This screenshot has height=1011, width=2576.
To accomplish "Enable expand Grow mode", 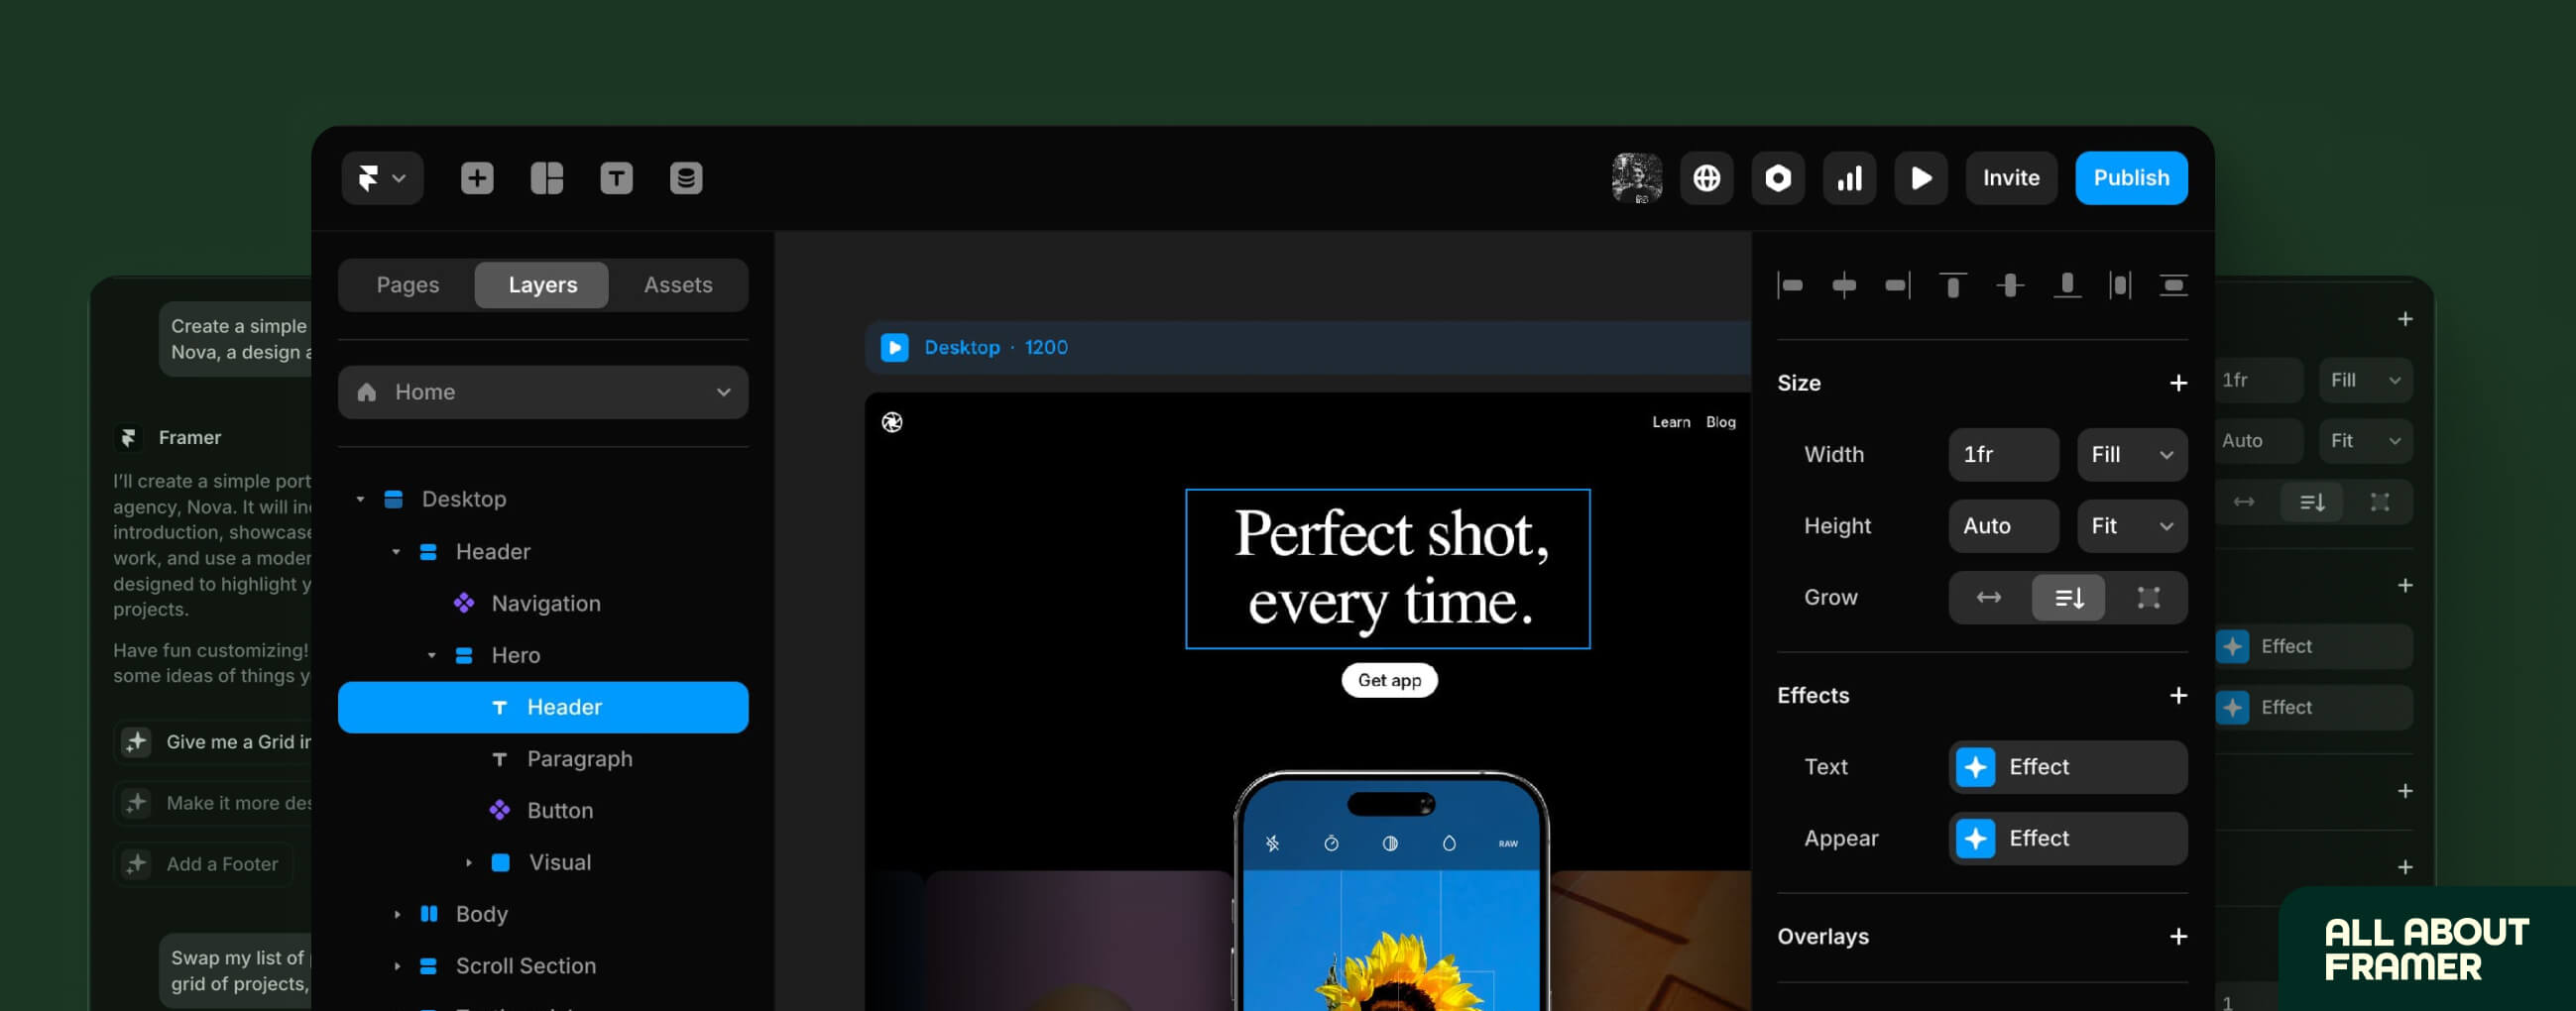I will (2148, 597).
